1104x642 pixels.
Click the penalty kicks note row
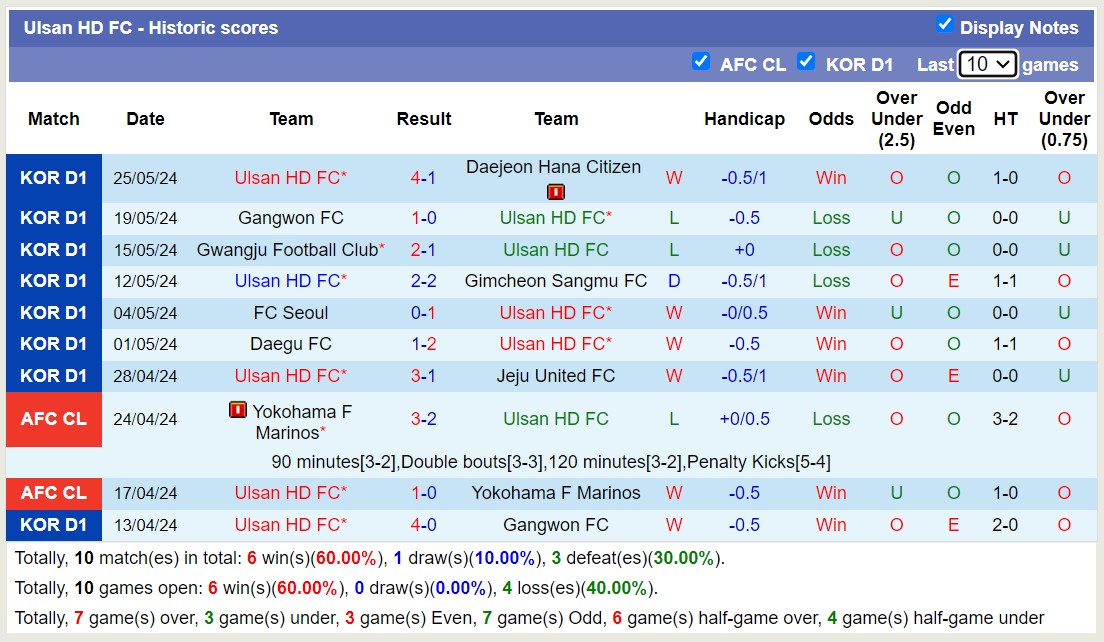point(553,461)
